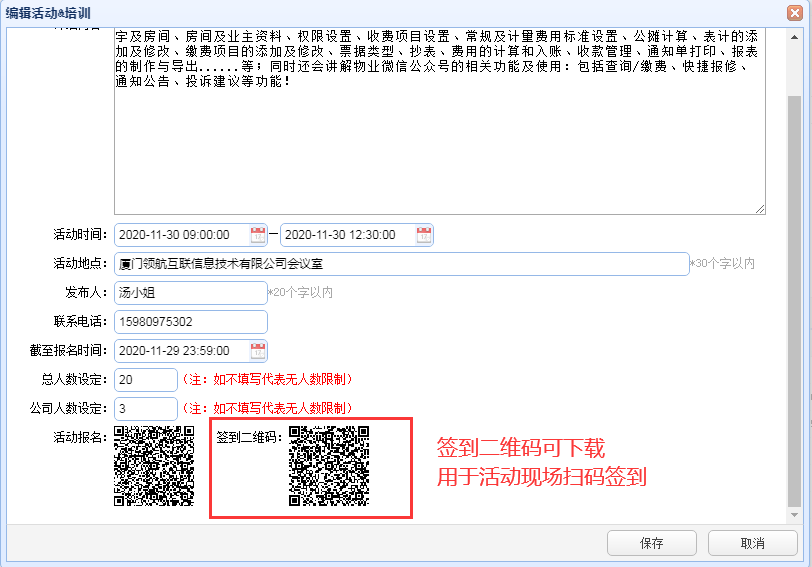Open calendar picker for registration deadline
The height and width of the screenshot is (567, 812).
click(x=258, y=351)
